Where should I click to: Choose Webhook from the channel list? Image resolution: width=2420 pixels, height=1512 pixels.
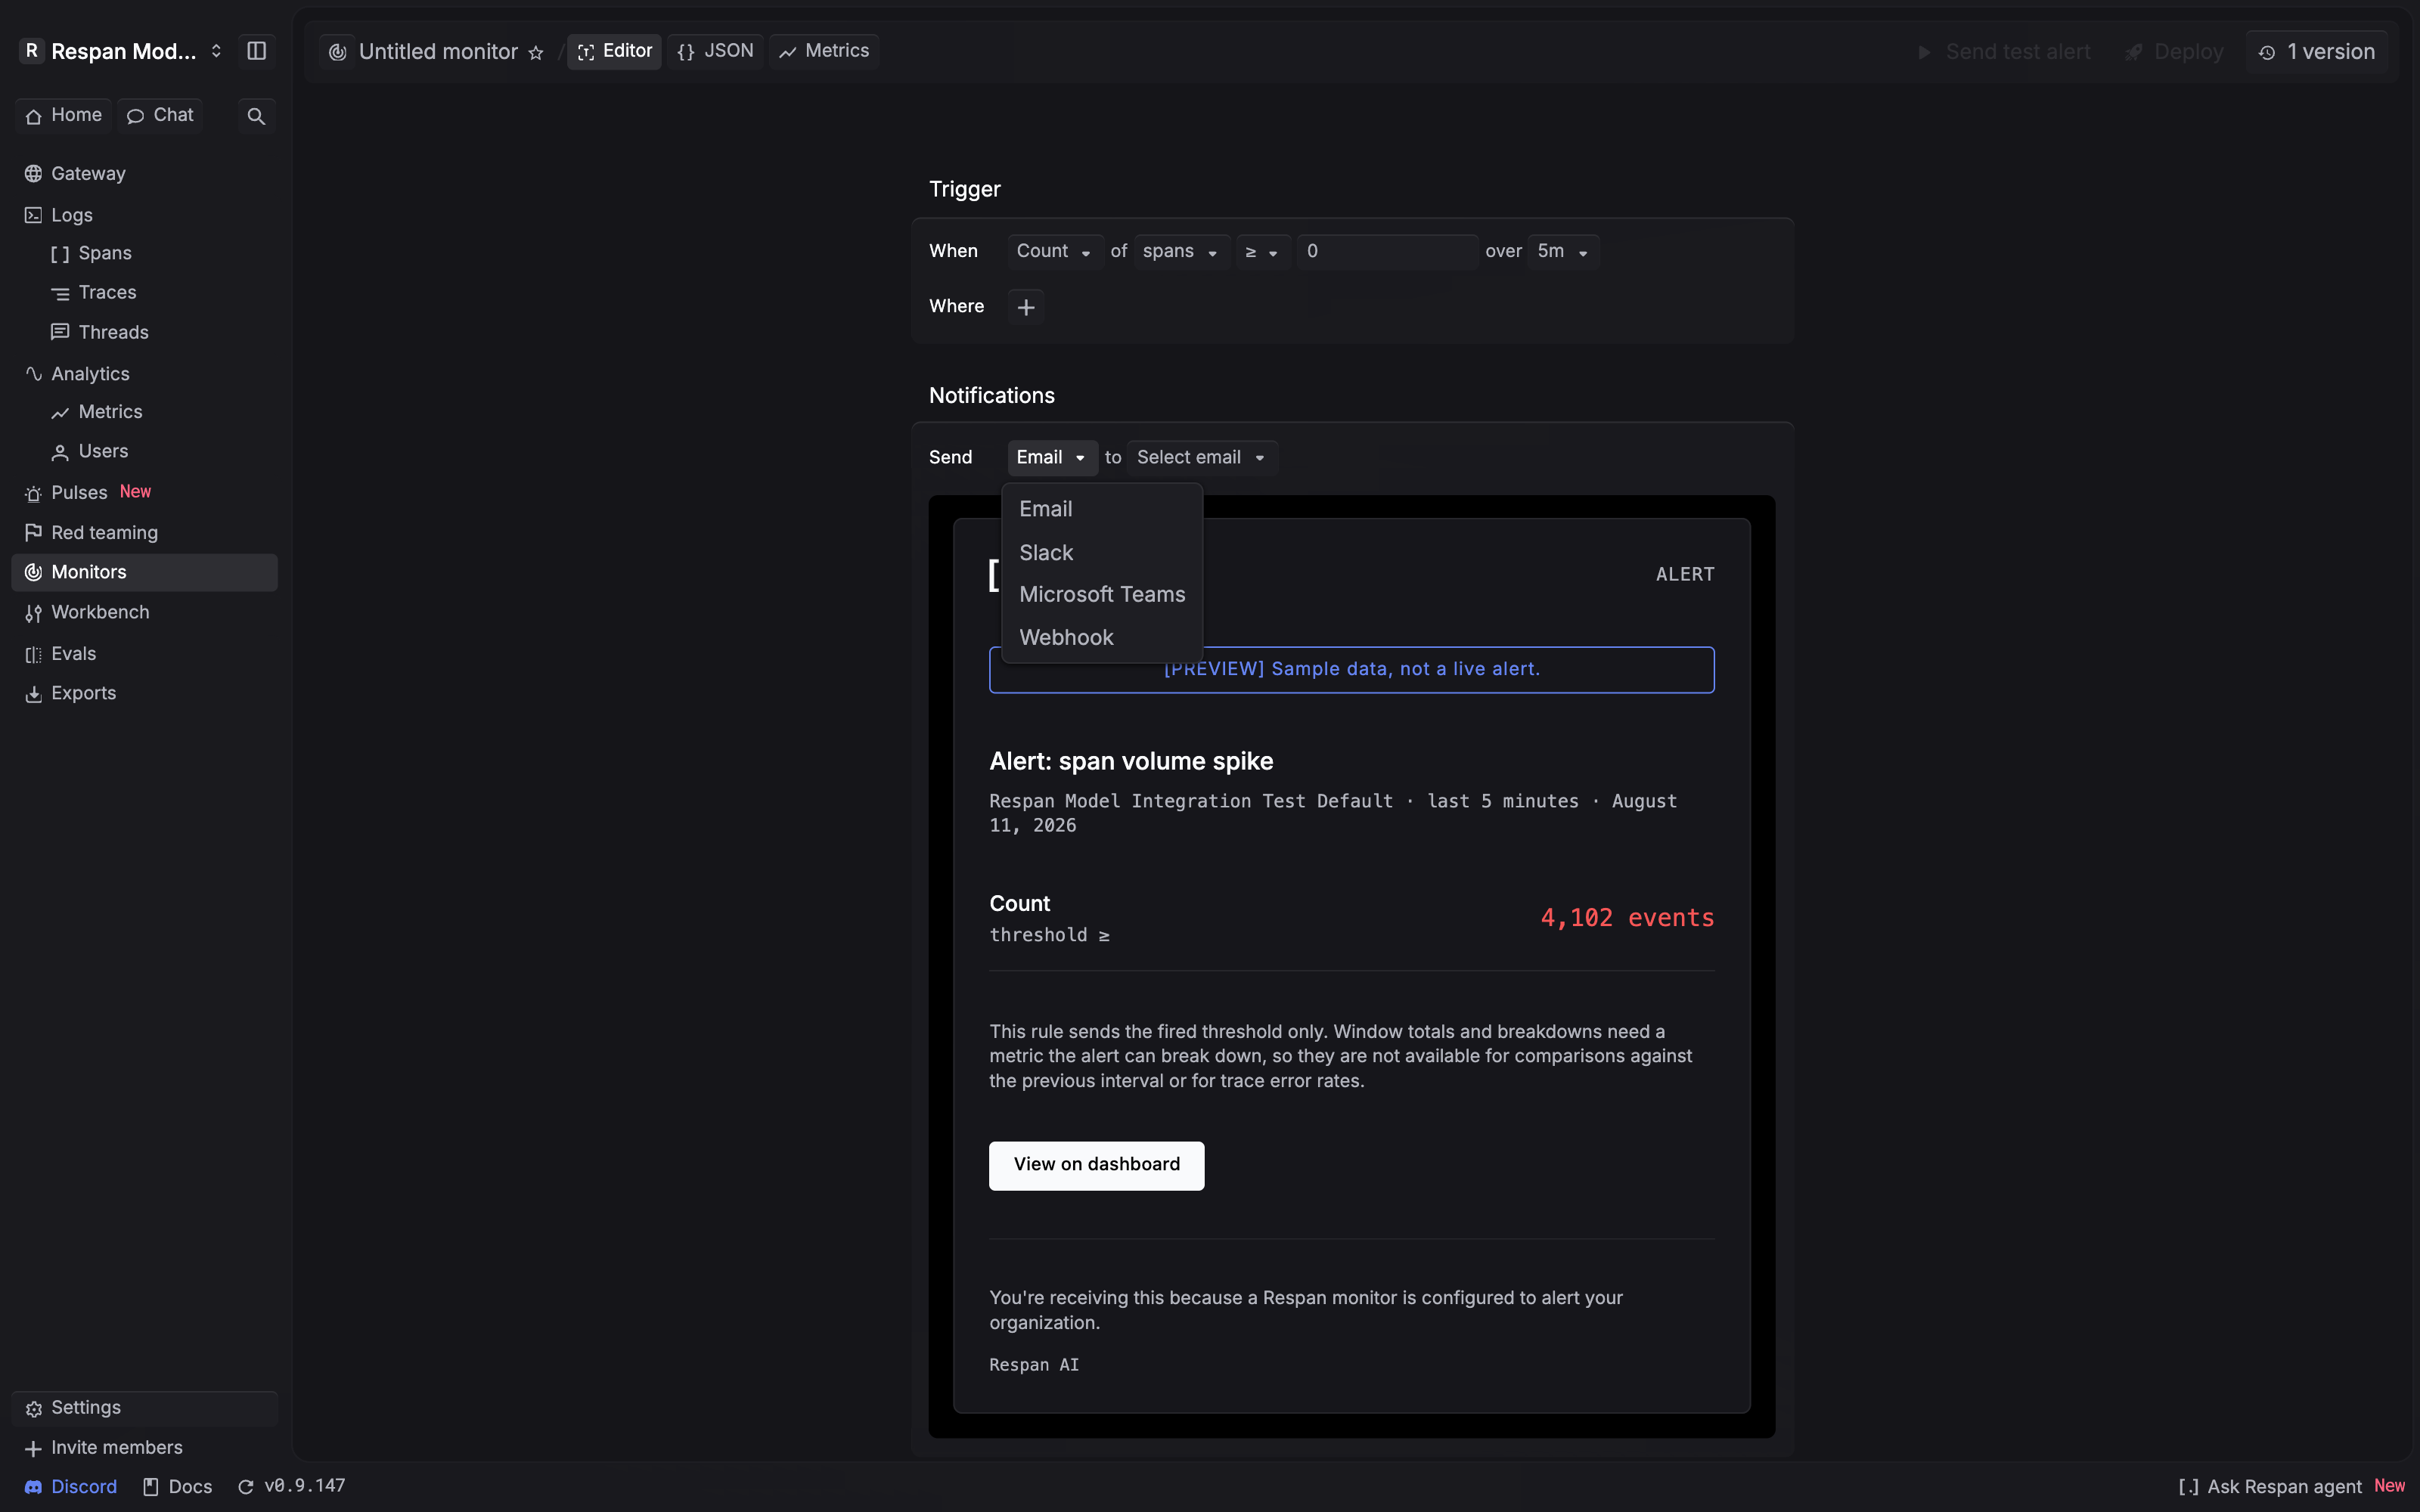(x=1102, y=638)
